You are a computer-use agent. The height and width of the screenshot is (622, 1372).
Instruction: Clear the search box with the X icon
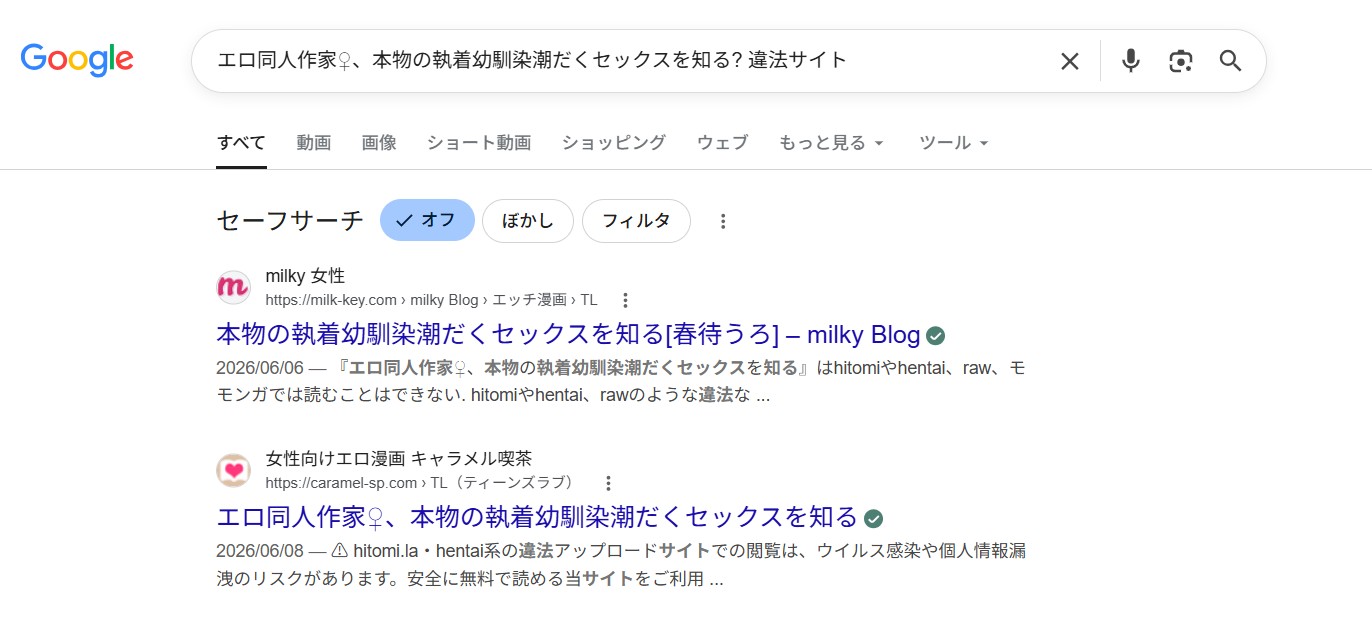coord(1070,61)
